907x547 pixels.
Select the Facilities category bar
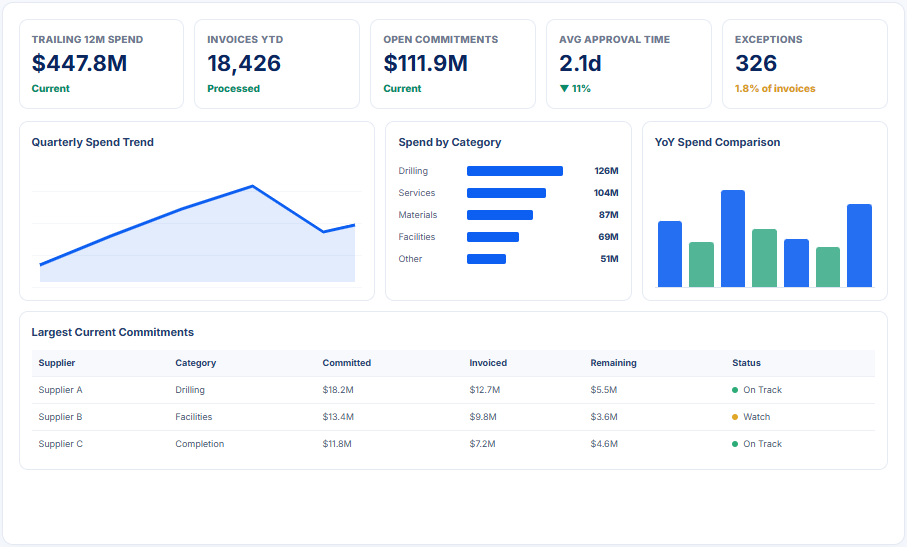coord(493,237)
